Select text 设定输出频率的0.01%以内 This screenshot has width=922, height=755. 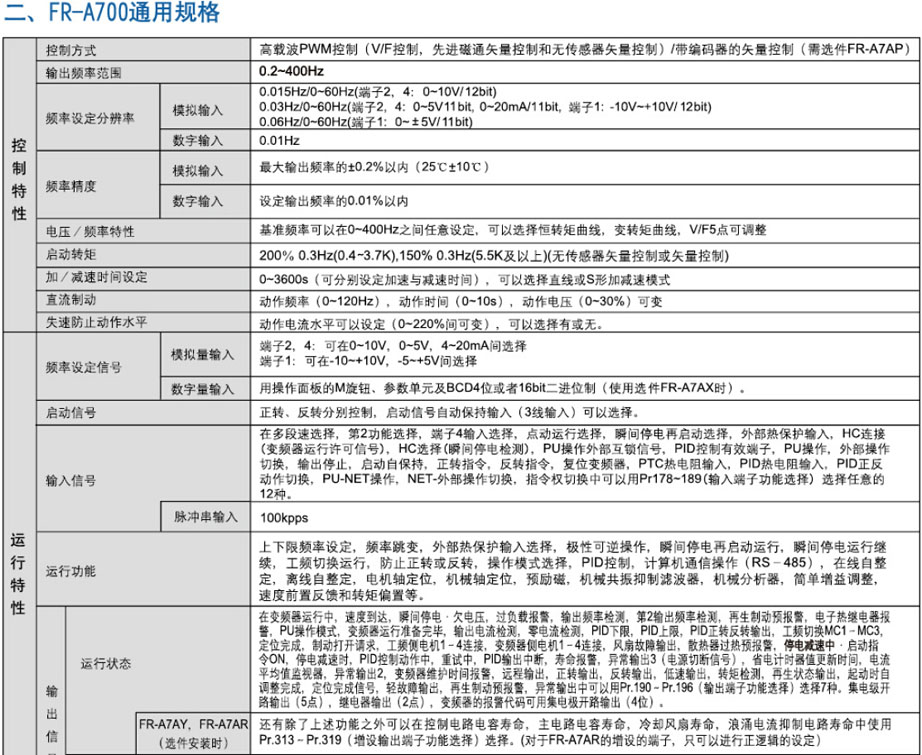(334, 201)
